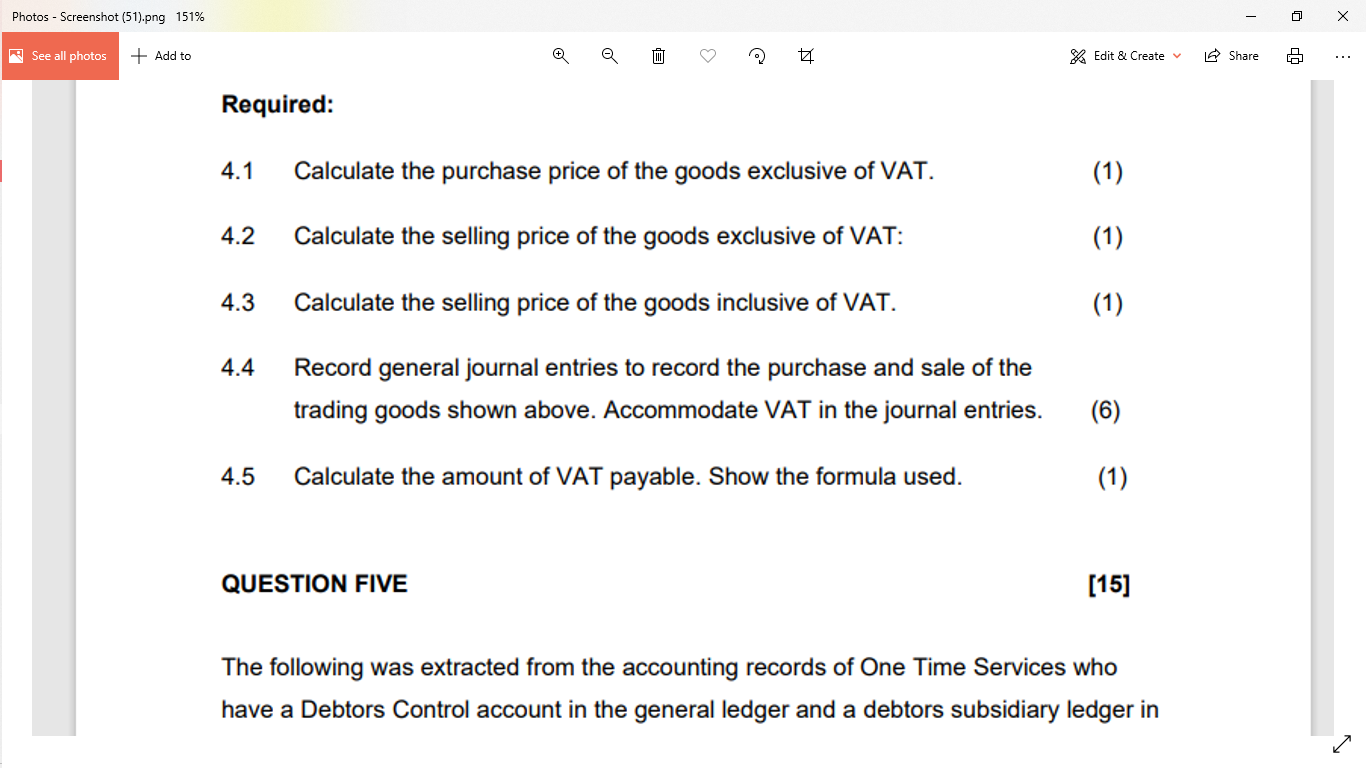Crop the current photo
This screenshot has height=768, width=1366.
click(806, 56)
